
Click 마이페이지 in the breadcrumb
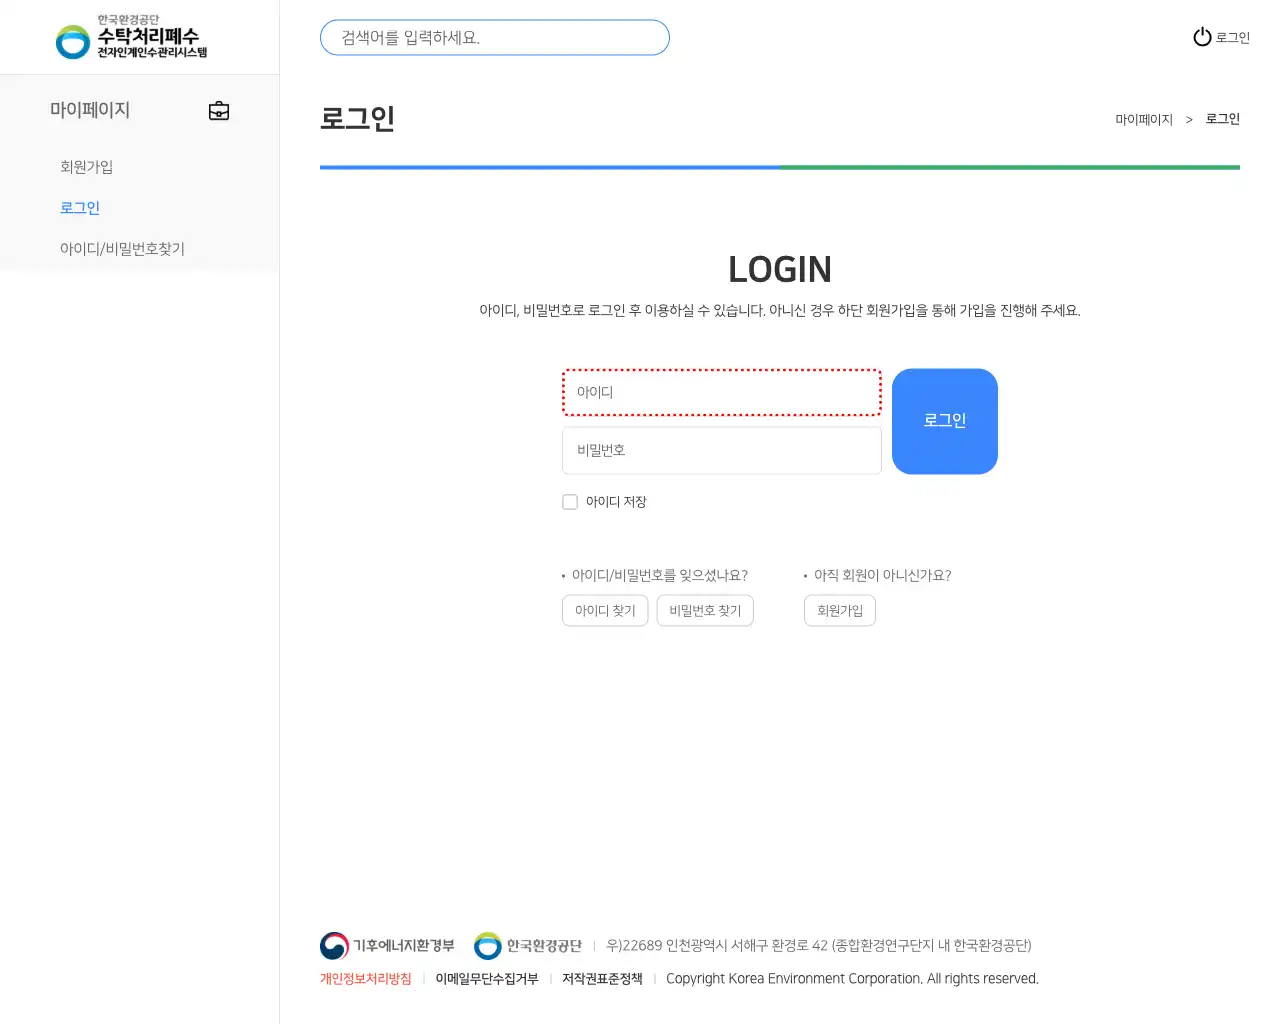click(1144, 120)
